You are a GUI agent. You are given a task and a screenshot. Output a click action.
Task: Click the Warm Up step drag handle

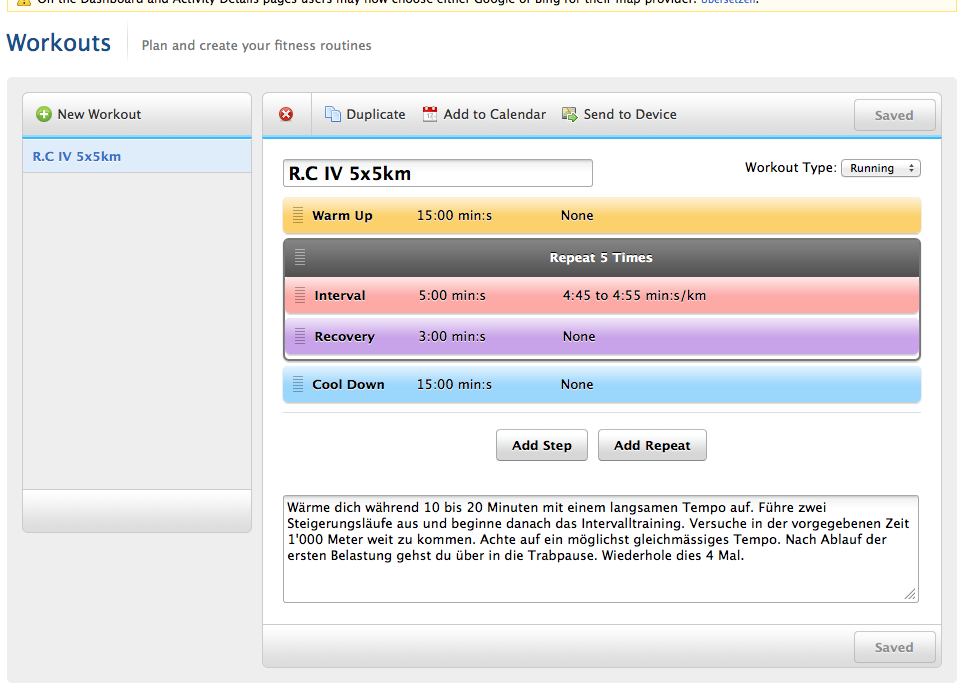[298, 215]
